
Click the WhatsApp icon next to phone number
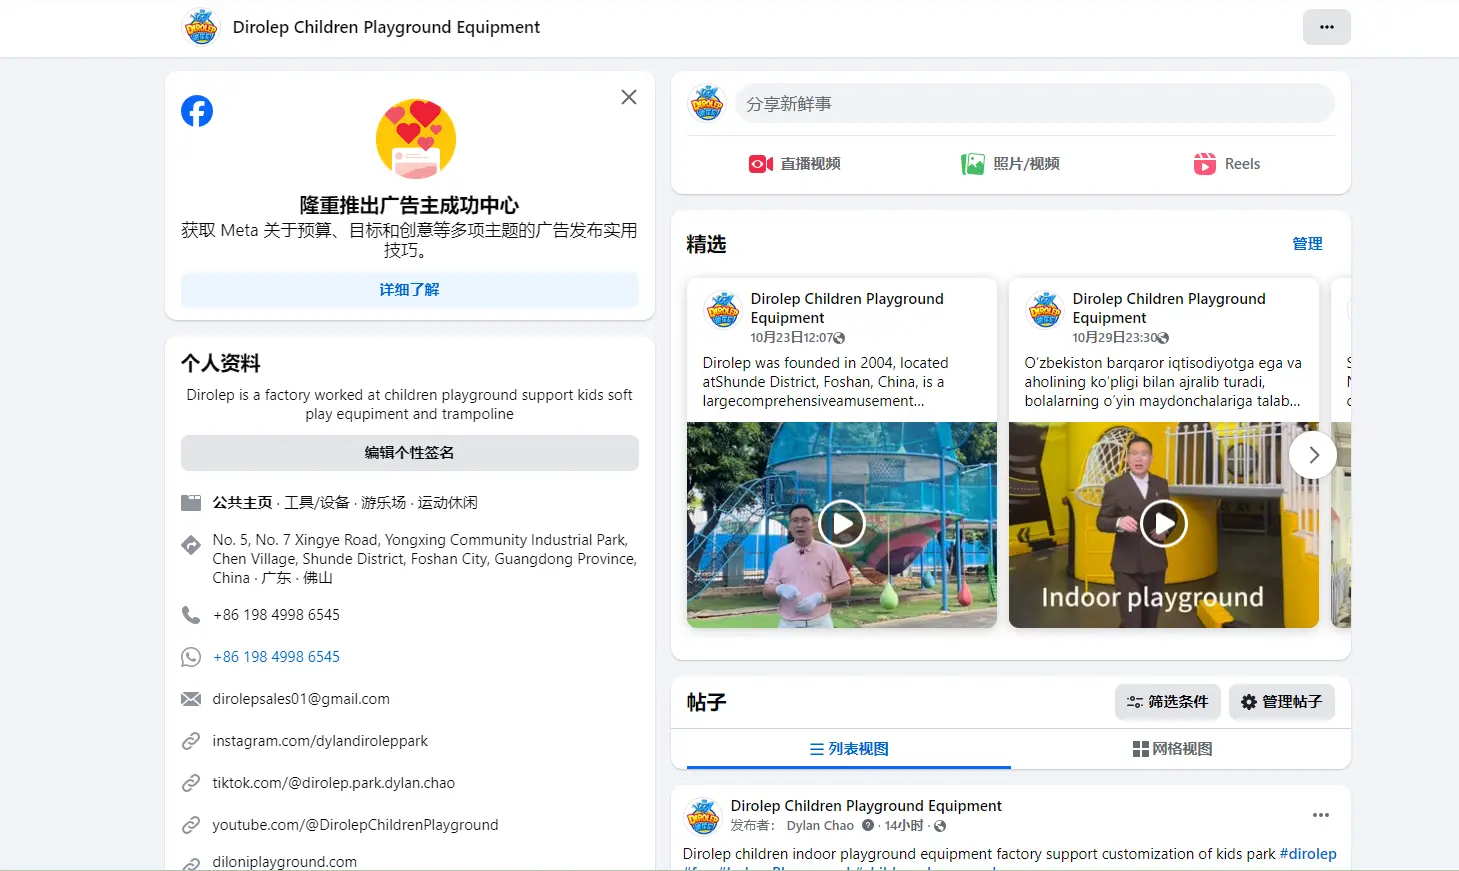191,657
